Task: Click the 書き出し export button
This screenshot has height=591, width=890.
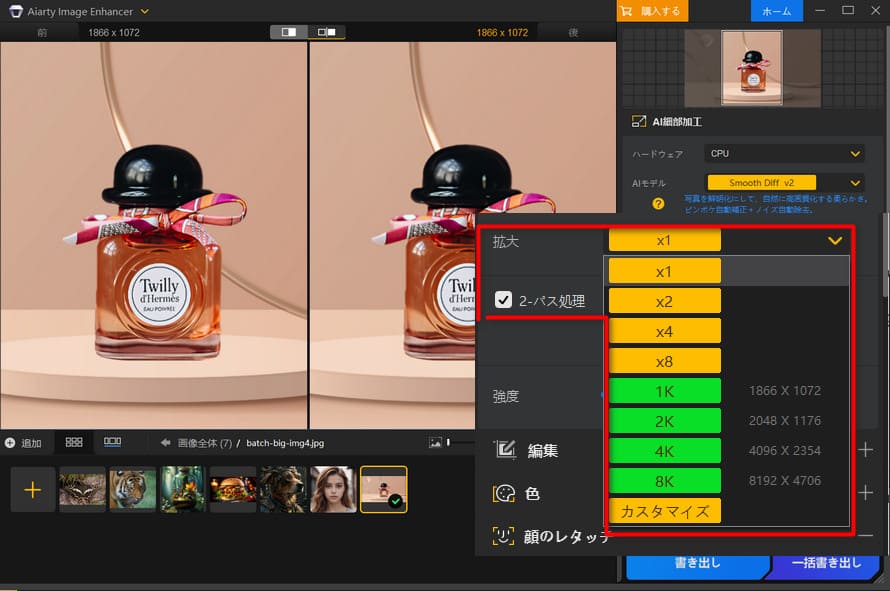Action: coord(697,566)
